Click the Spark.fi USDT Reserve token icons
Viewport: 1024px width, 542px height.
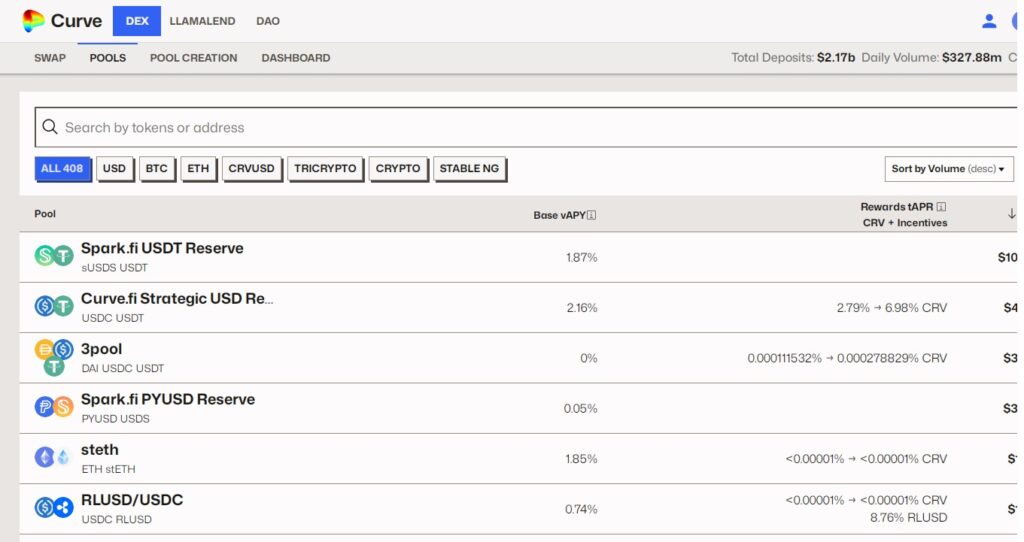(54, 256)
